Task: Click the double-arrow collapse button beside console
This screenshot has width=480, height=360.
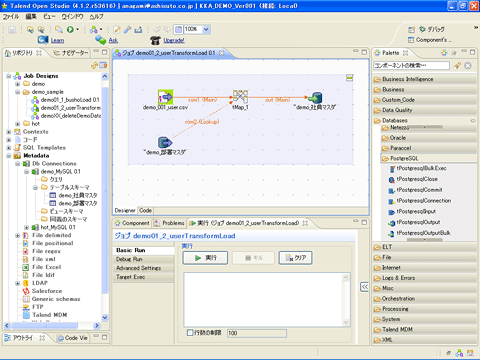Action: tap(365, 287)
